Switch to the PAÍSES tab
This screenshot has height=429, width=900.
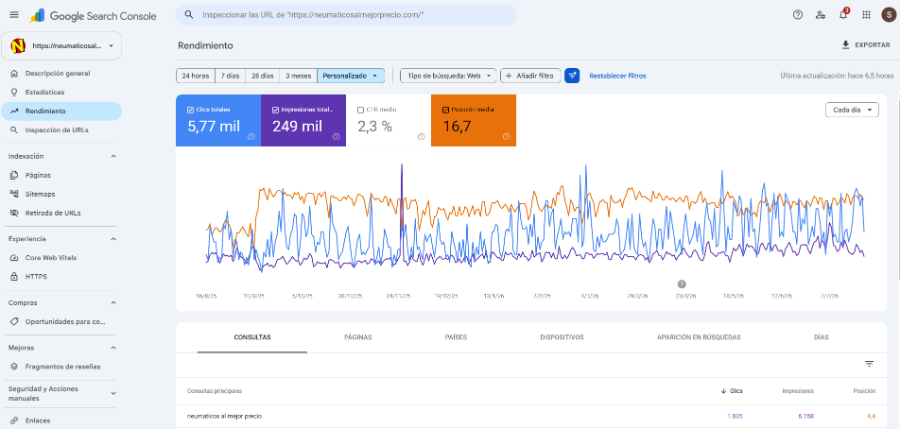click(456, 337)
